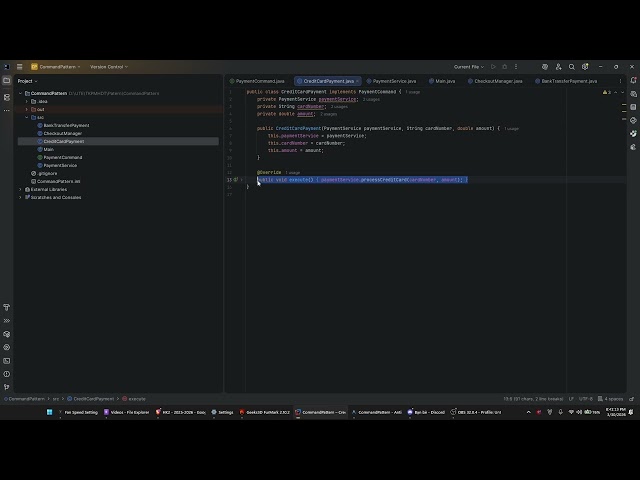Open the Structure tool window icon
The width and height of the screenshot is (640, 480).
click(7, 97)
